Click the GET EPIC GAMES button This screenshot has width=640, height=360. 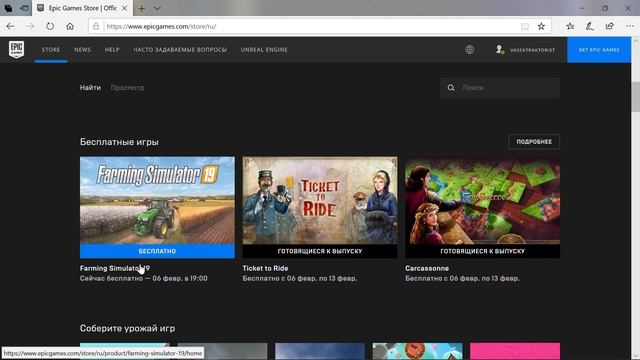(599, 50)
